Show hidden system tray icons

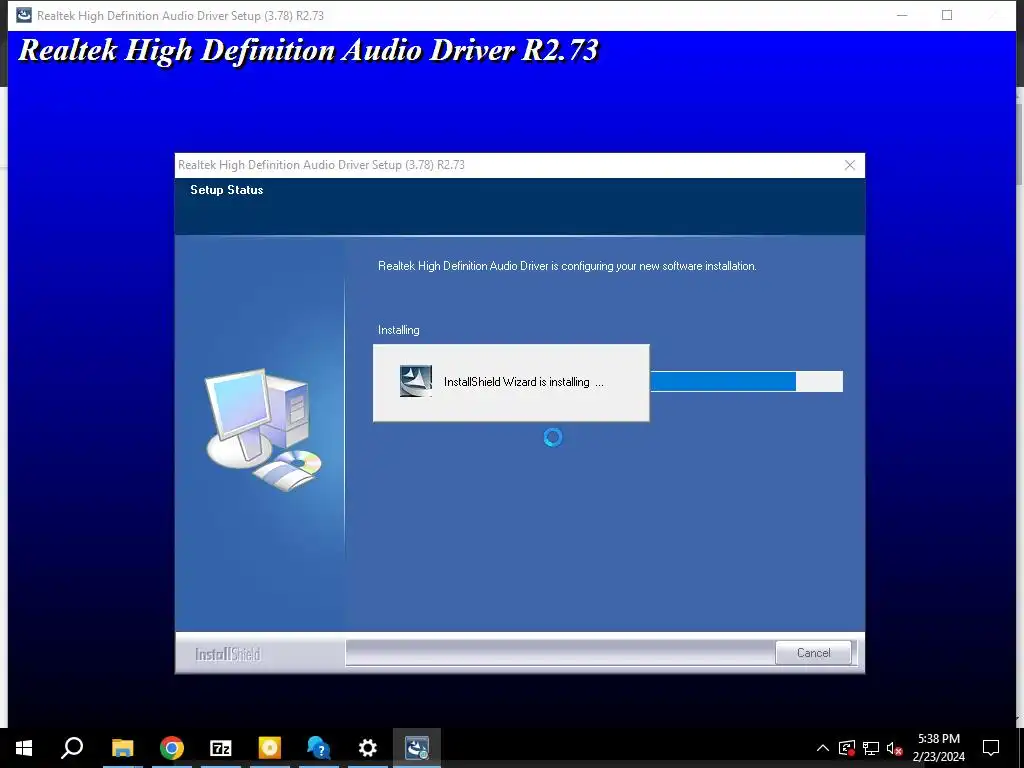coord(823,748)
